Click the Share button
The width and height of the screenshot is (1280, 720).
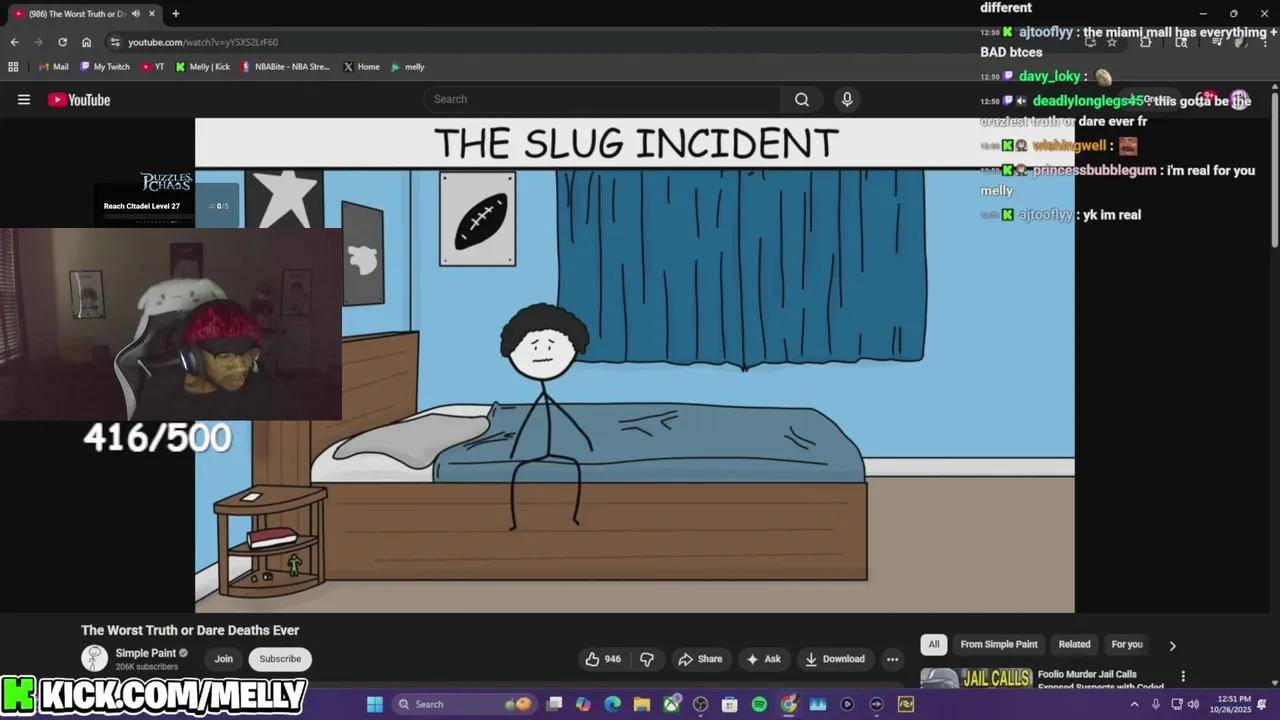click(700, 659)
